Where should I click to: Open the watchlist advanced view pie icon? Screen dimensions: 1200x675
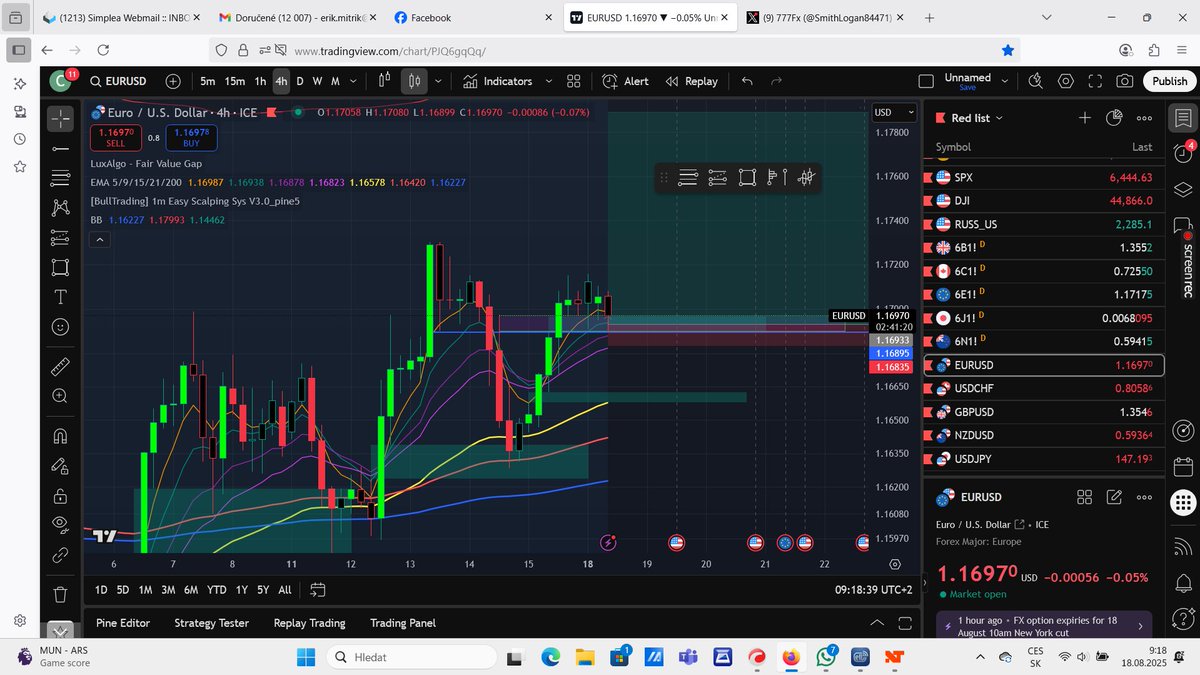[x=1115, y=118]
